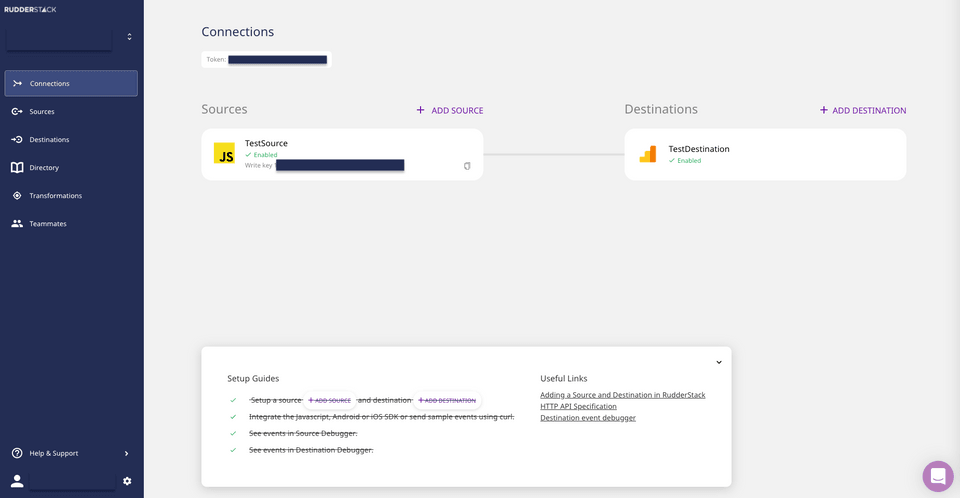The height and width of the screenshot is (498, 960).
Task: Open HTTP API Specification link
Action: point(578,406)
